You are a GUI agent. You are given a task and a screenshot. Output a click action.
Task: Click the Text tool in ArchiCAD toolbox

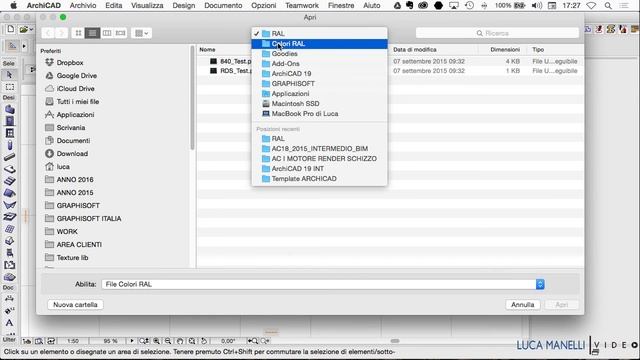point(9,323)
